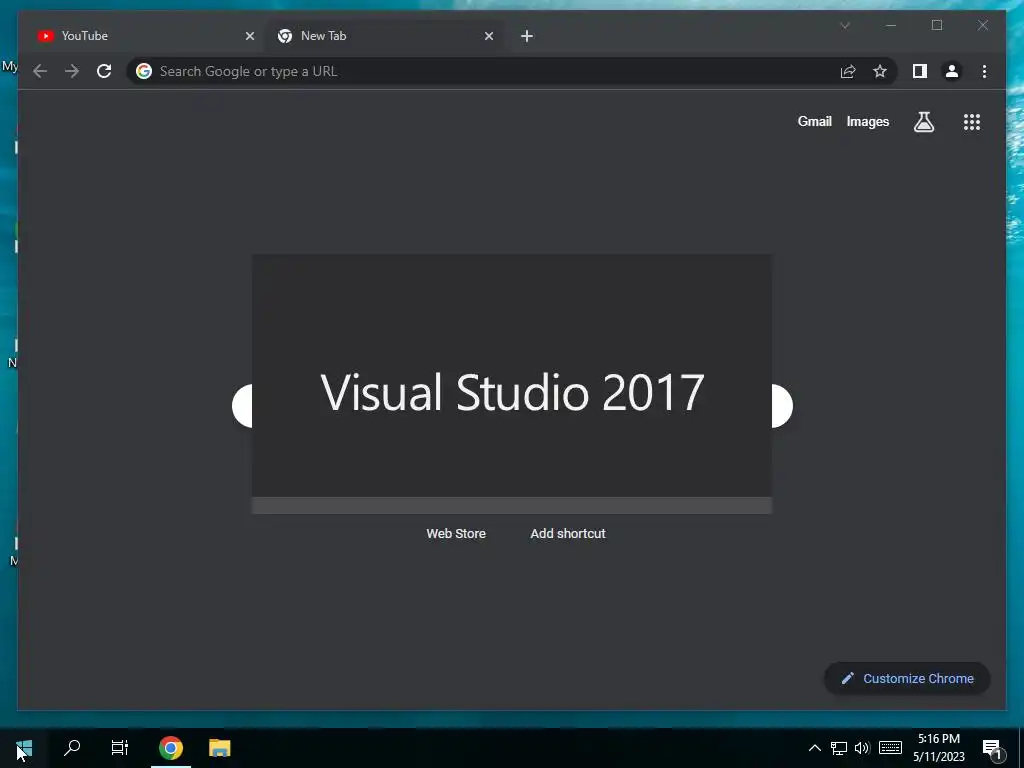Click the Google logo in address bar

144,71
